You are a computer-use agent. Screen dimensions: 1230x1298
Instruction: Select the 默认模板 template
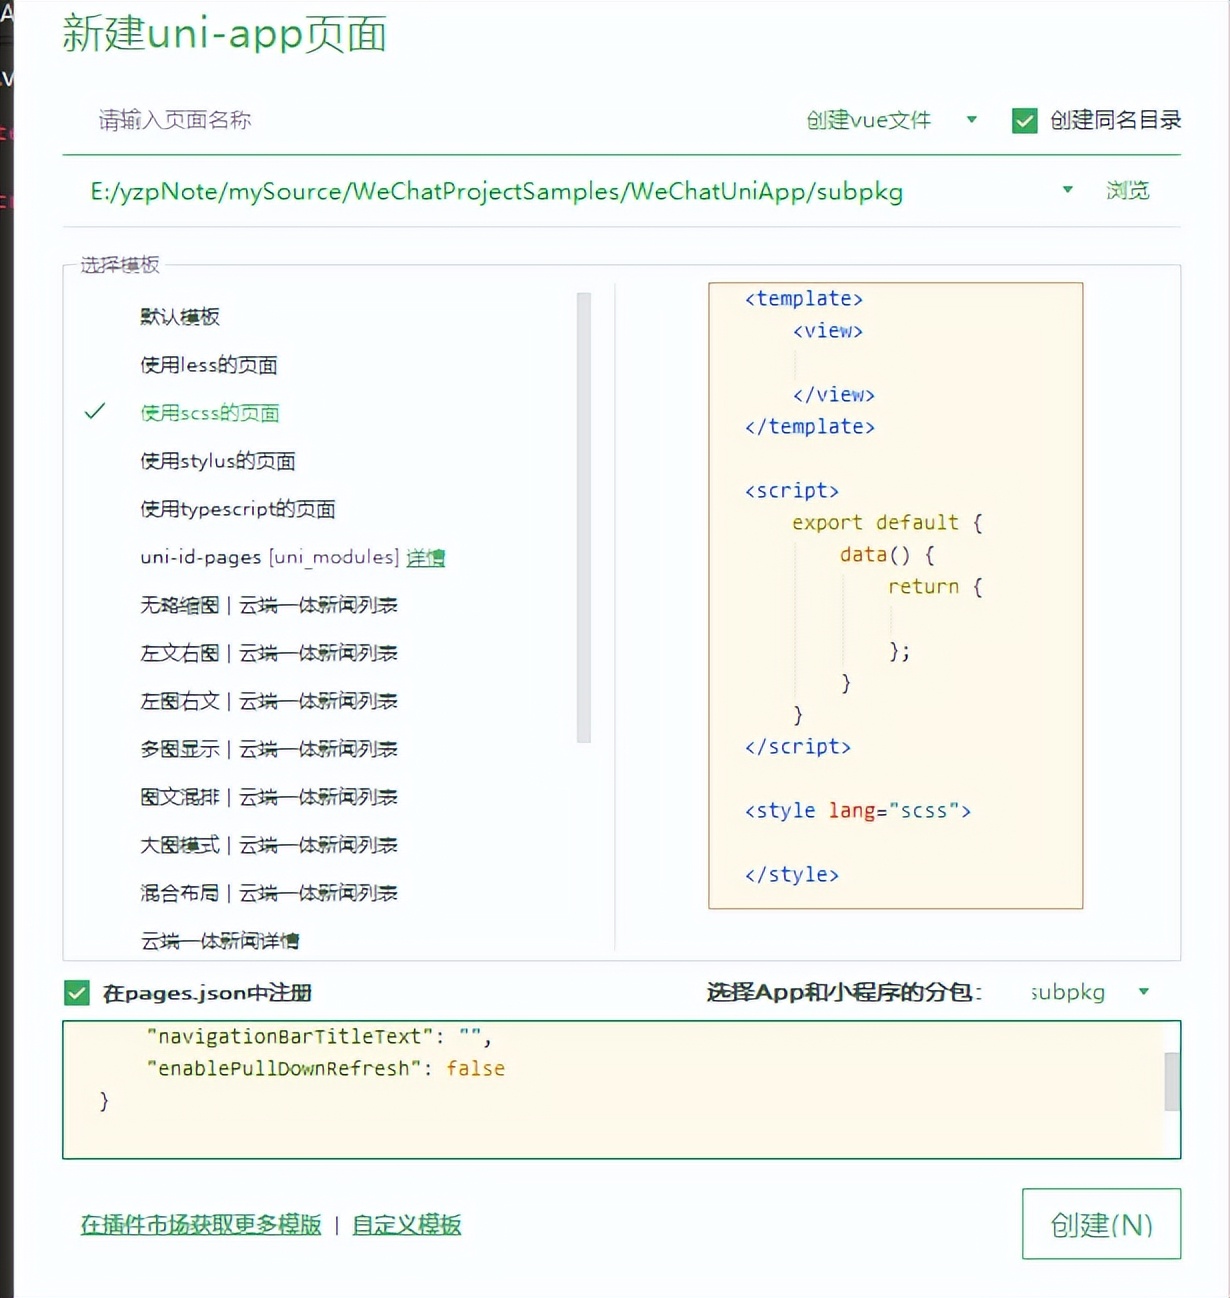pyautogui.click(x=180, y=317)
